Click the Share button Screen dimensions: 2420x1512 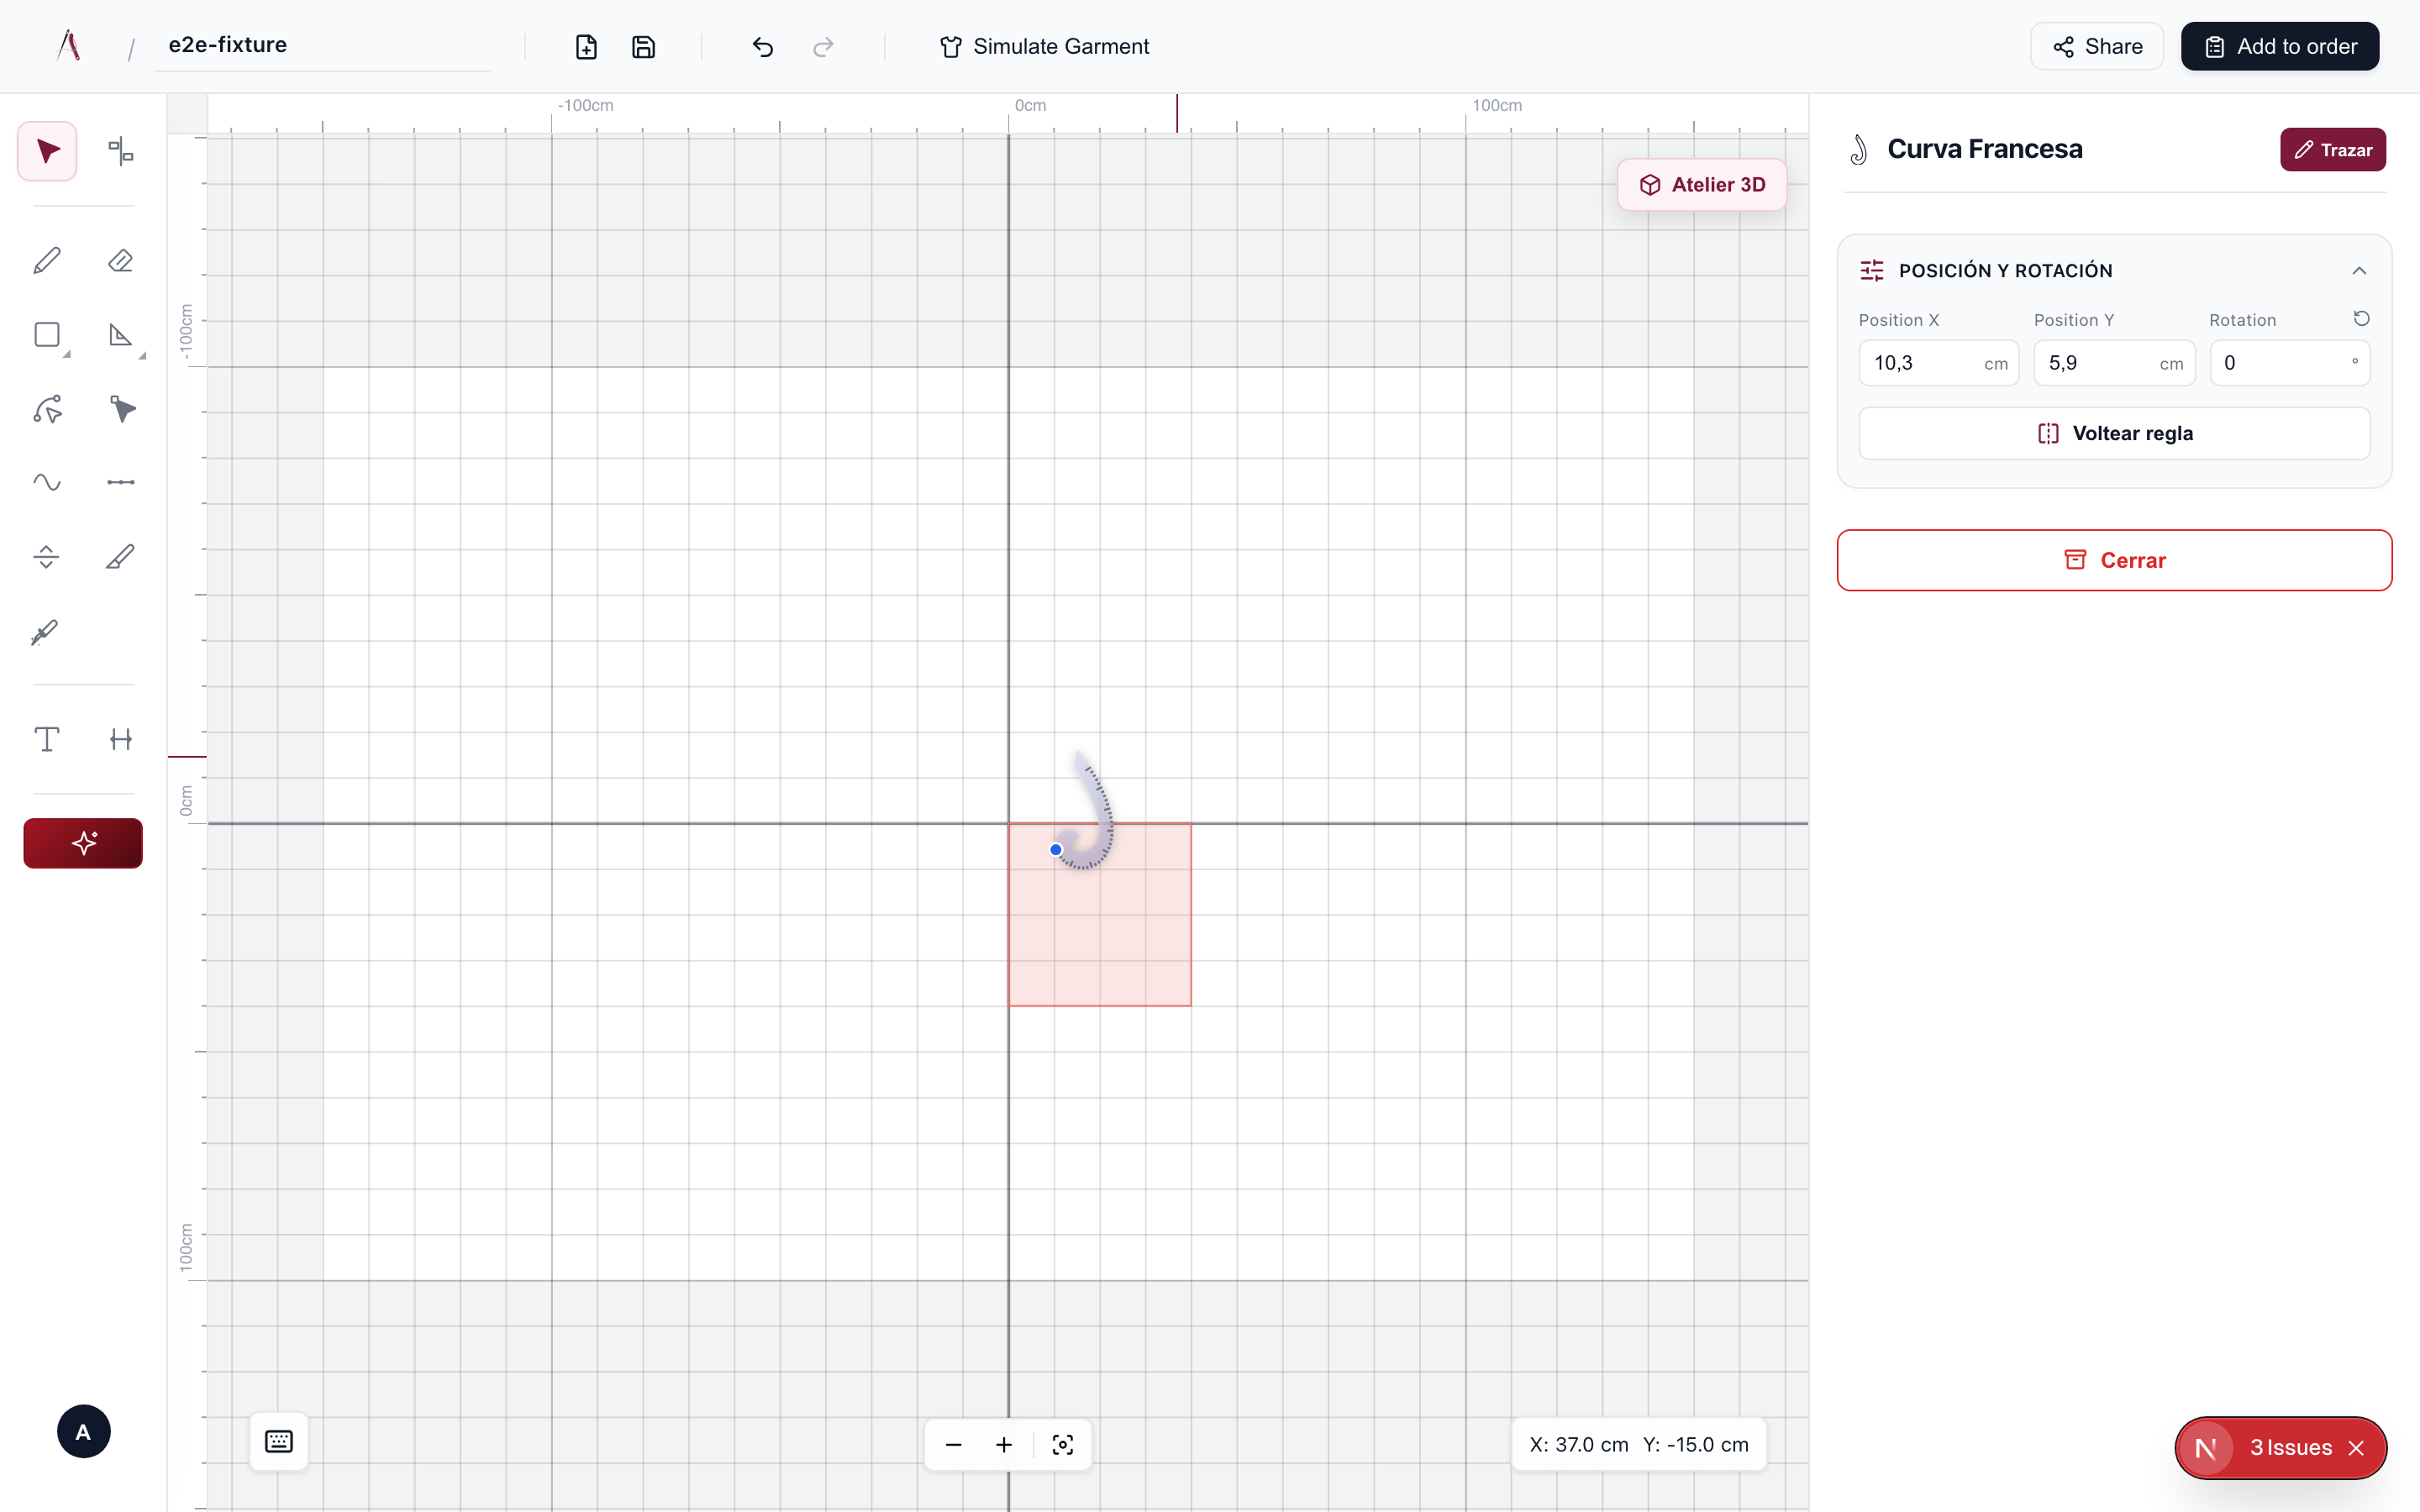[x=2097, y=47]
